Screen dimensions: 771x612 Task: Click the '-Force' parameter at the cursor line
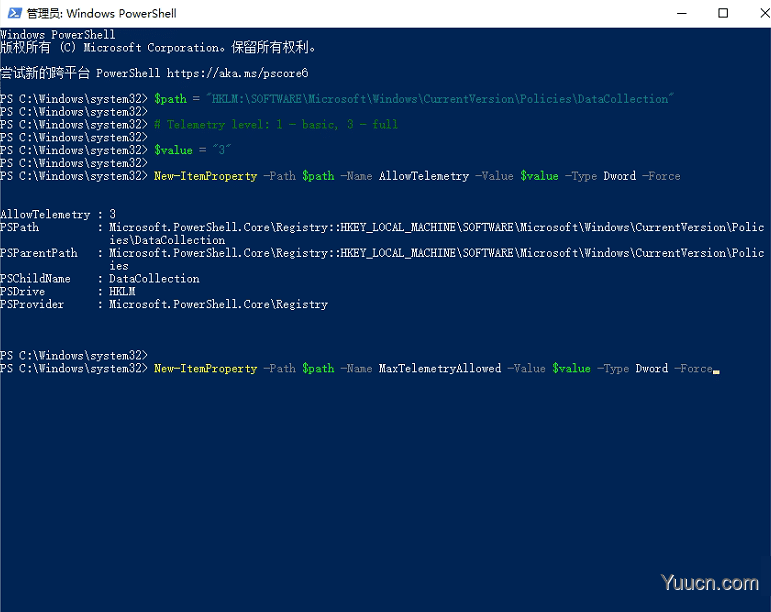click(x=693, y=369)
